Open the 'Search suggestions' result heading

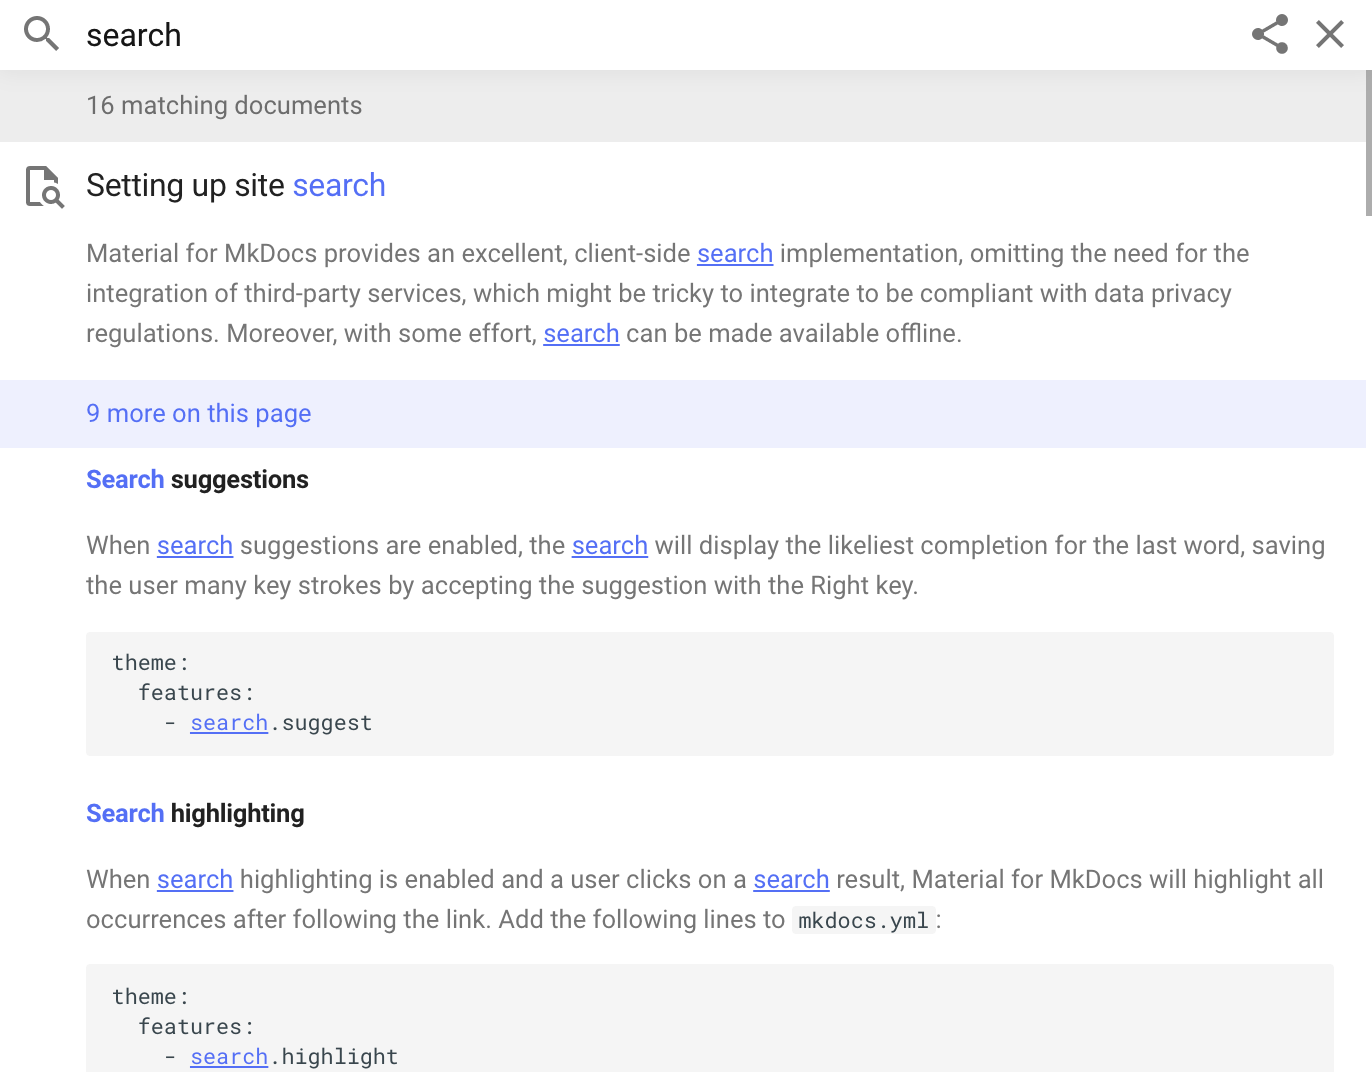(x=197, y=479)
